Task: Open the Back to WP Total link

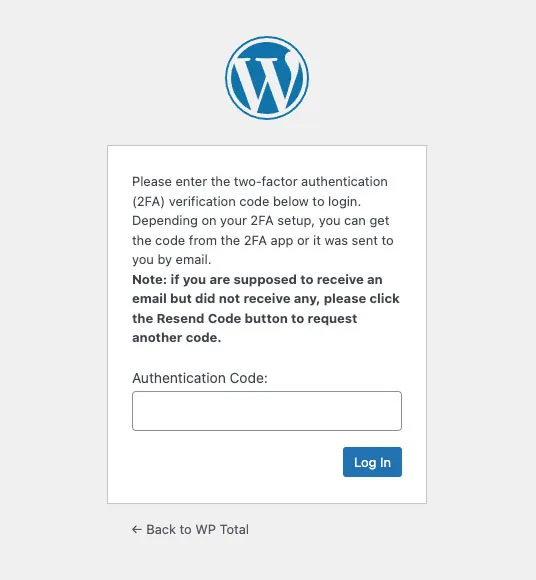Action: point(191,529)
